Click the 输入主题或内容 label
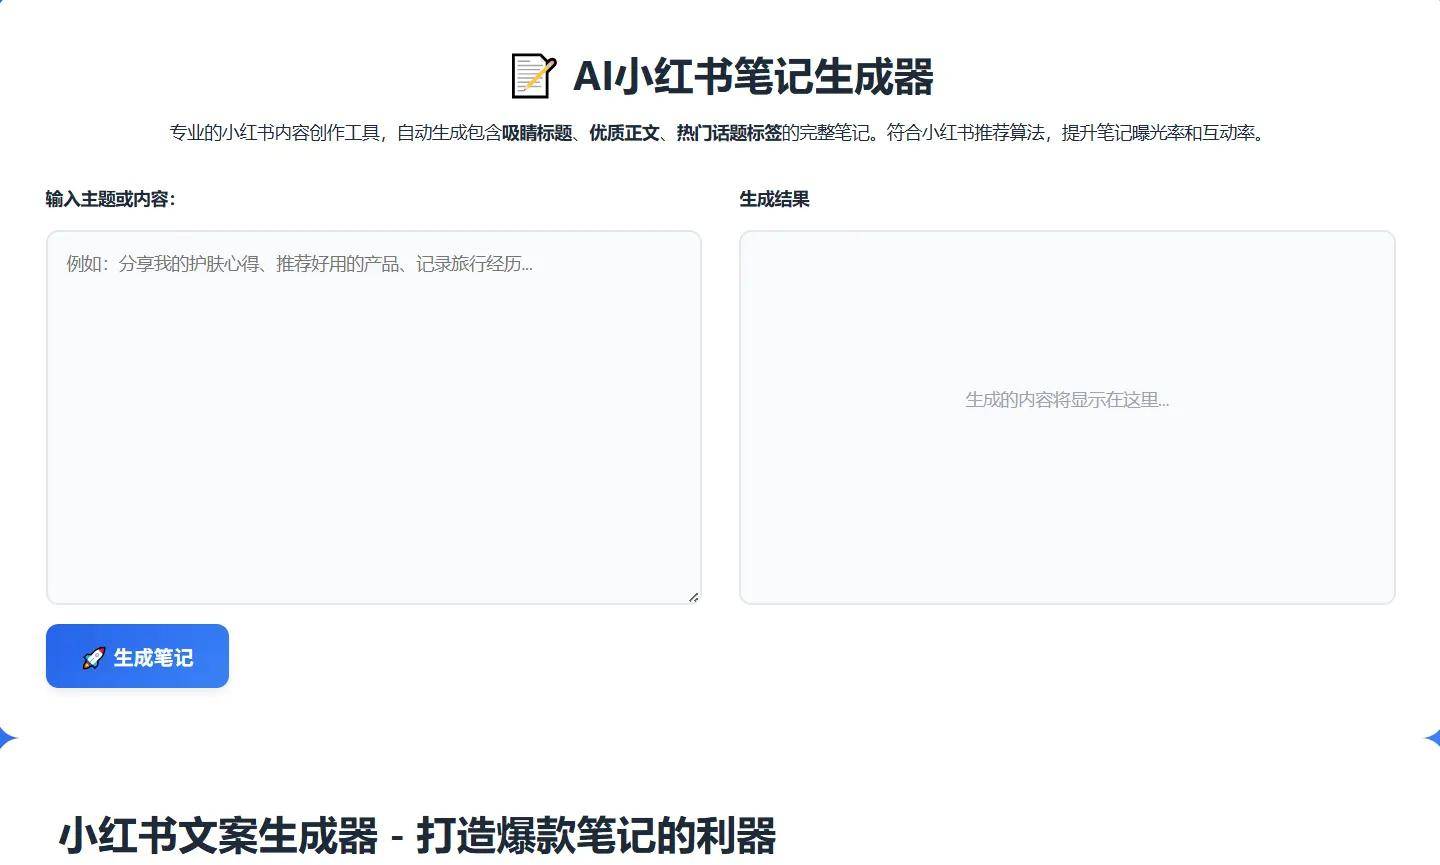The width and height of the screenshot is (1440, 865). click(x=110, y=199)
